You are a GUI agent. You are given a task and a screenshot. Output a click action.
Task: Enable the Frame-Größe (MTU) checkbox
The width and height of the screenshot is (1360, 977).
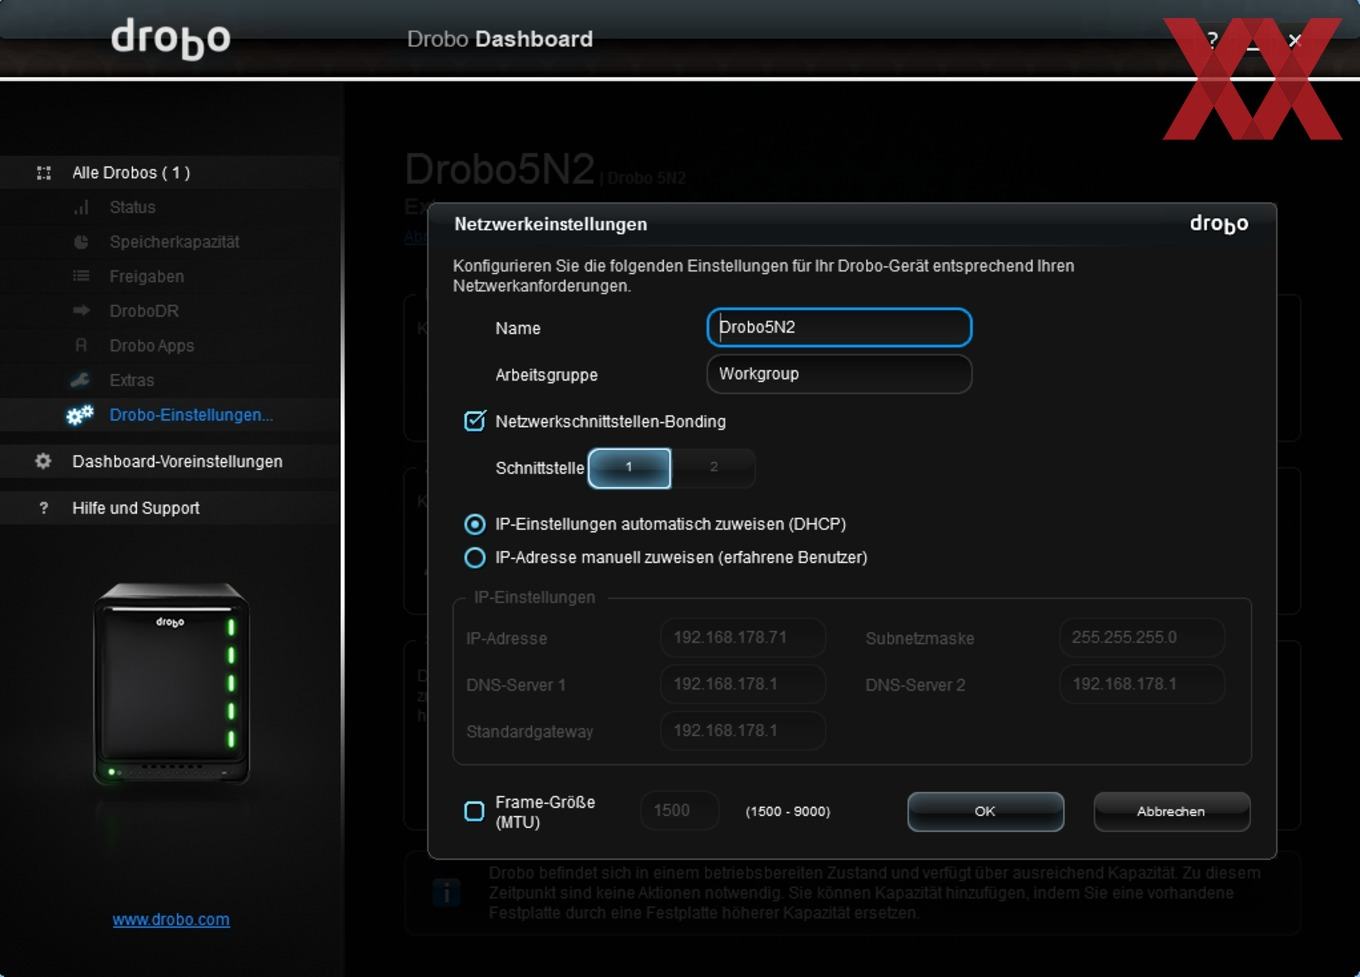coord(475,811)
